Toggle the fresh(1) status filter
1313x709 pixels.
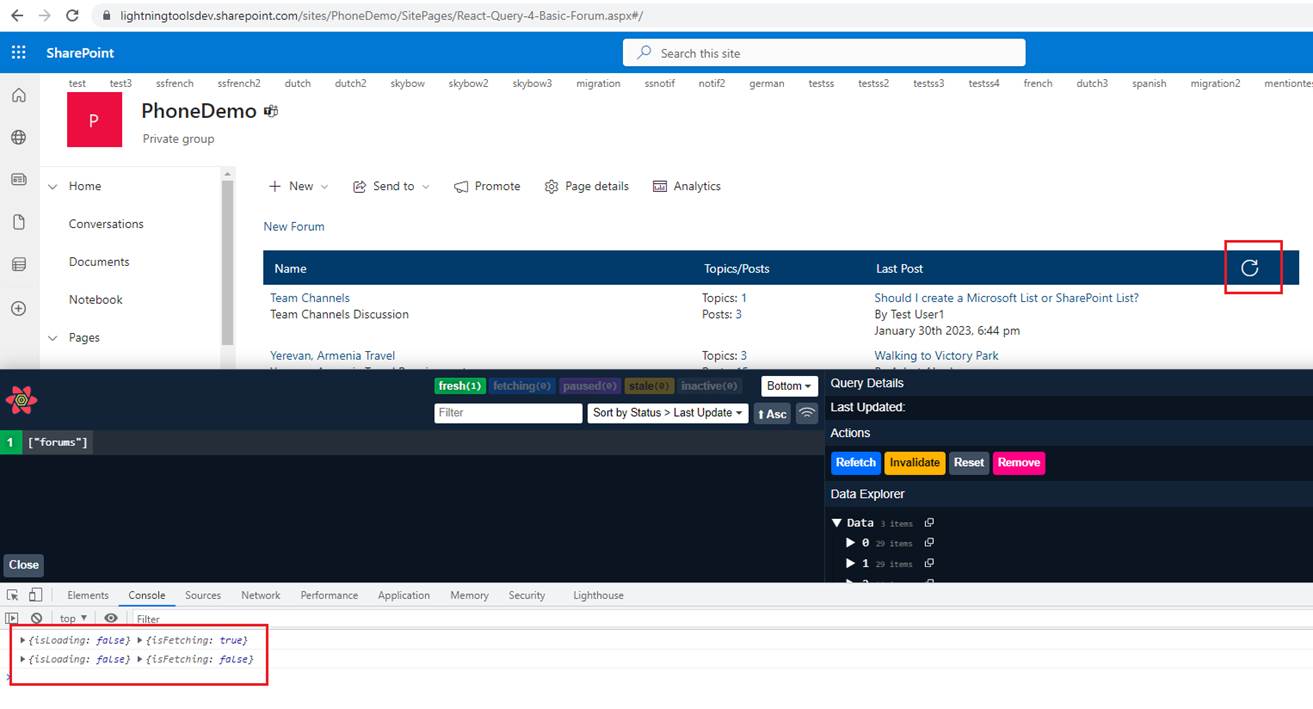(460, 386)
